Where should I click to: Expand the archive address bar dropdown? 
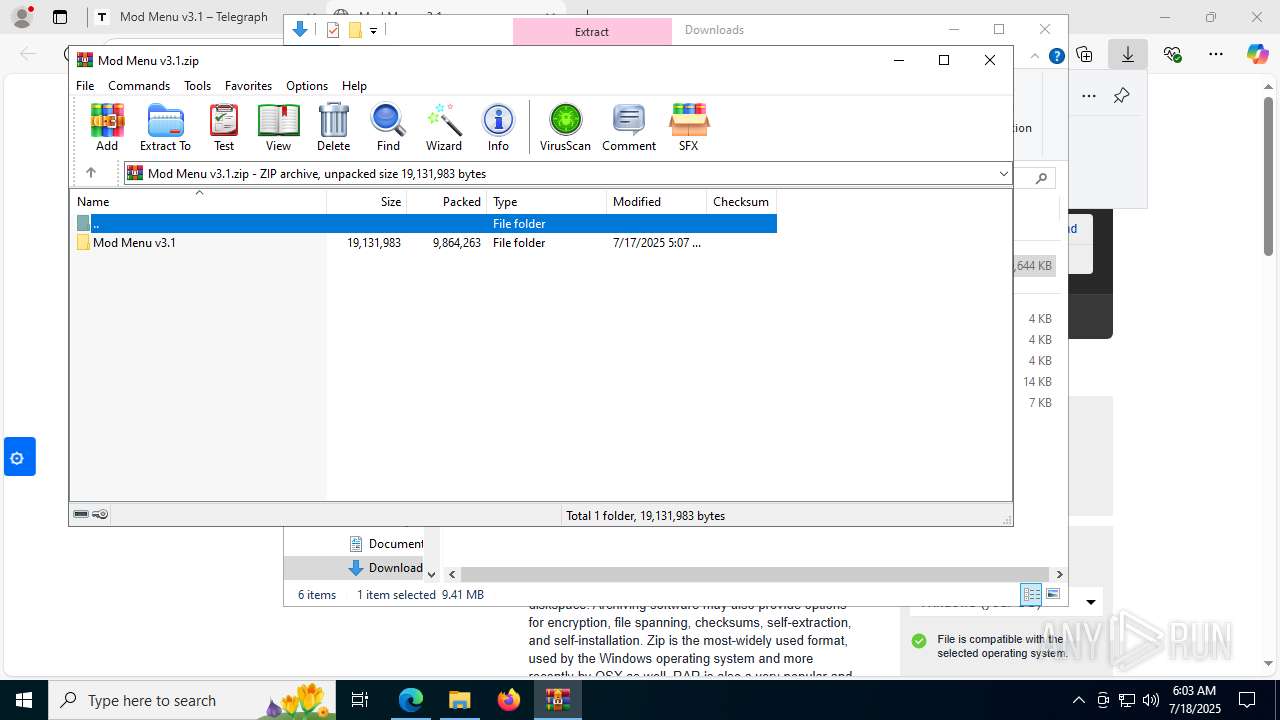(1003, 174)
